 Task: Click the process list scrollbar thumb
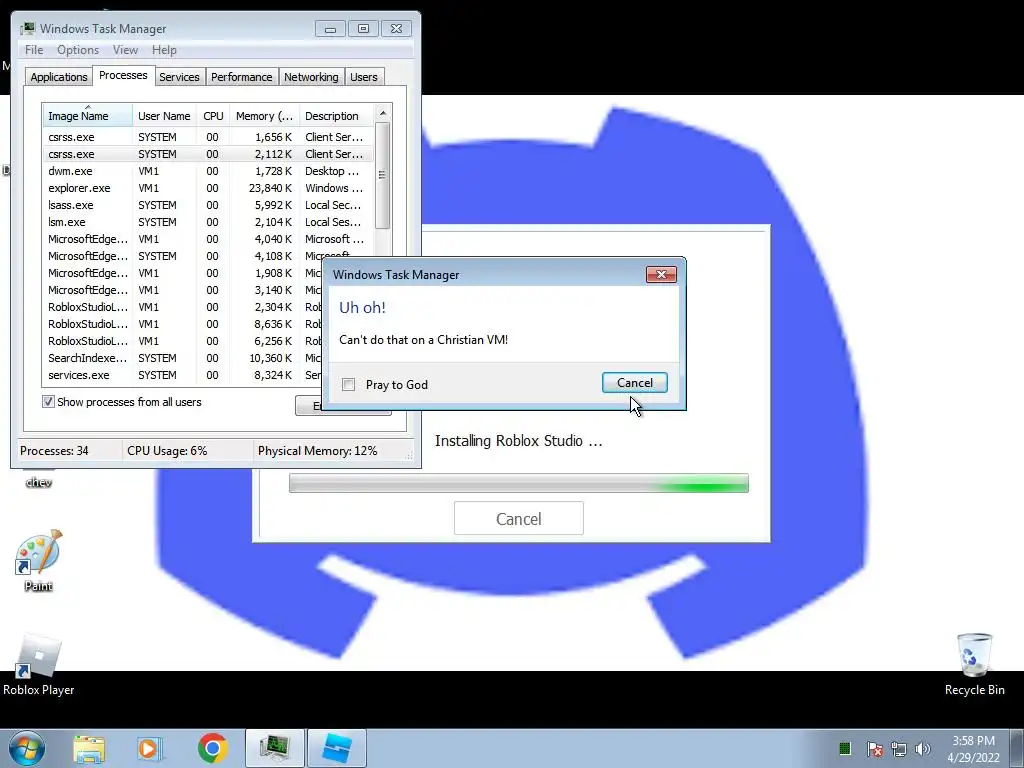383,175
